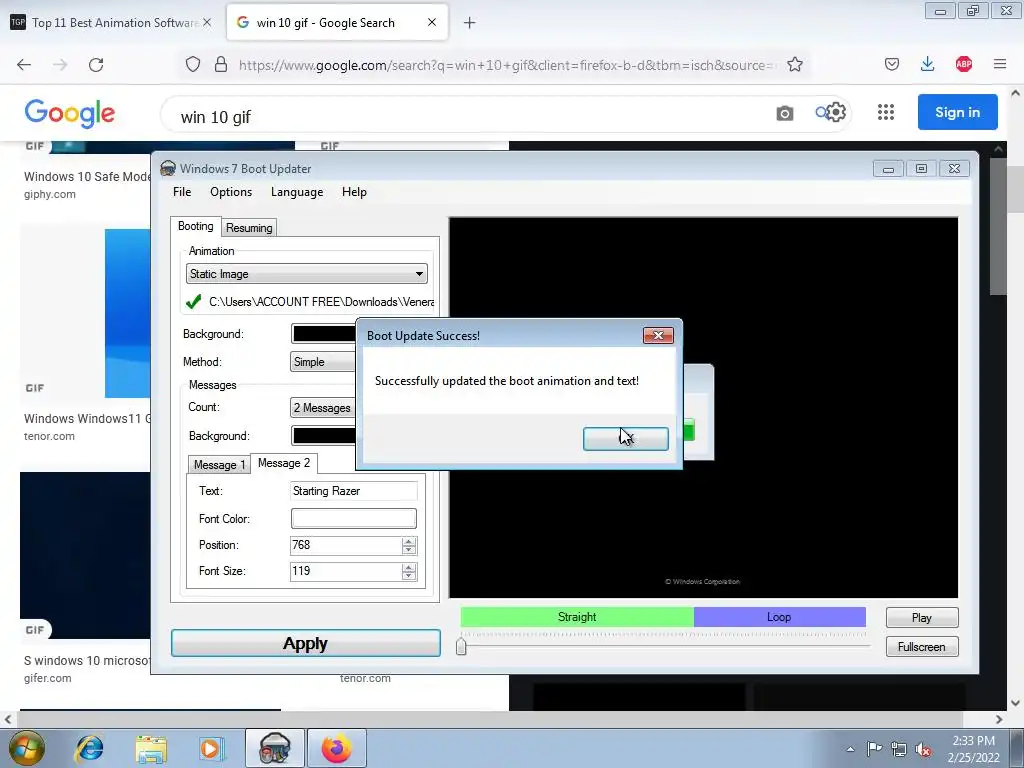Open the 2 Messages count dropdown
Image resolution: width=1024 pixels, height=768 pixels.
click(323, 408)
